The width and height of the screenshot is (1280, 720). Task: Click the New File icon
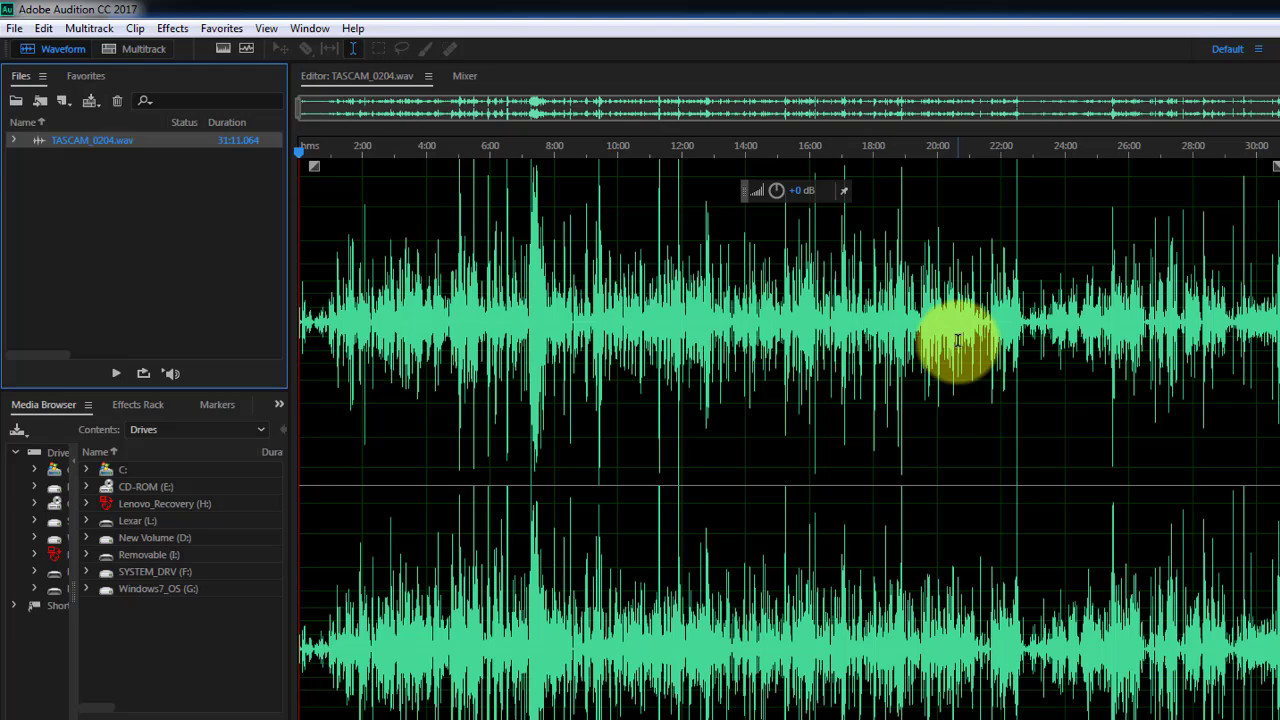point(64,101)
